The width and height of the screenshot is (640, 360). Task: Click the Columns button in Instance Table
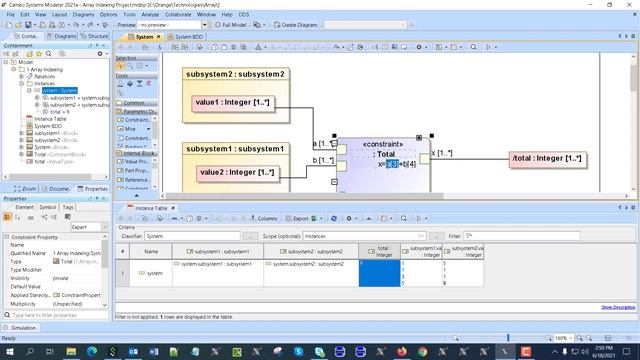point(264,218)
